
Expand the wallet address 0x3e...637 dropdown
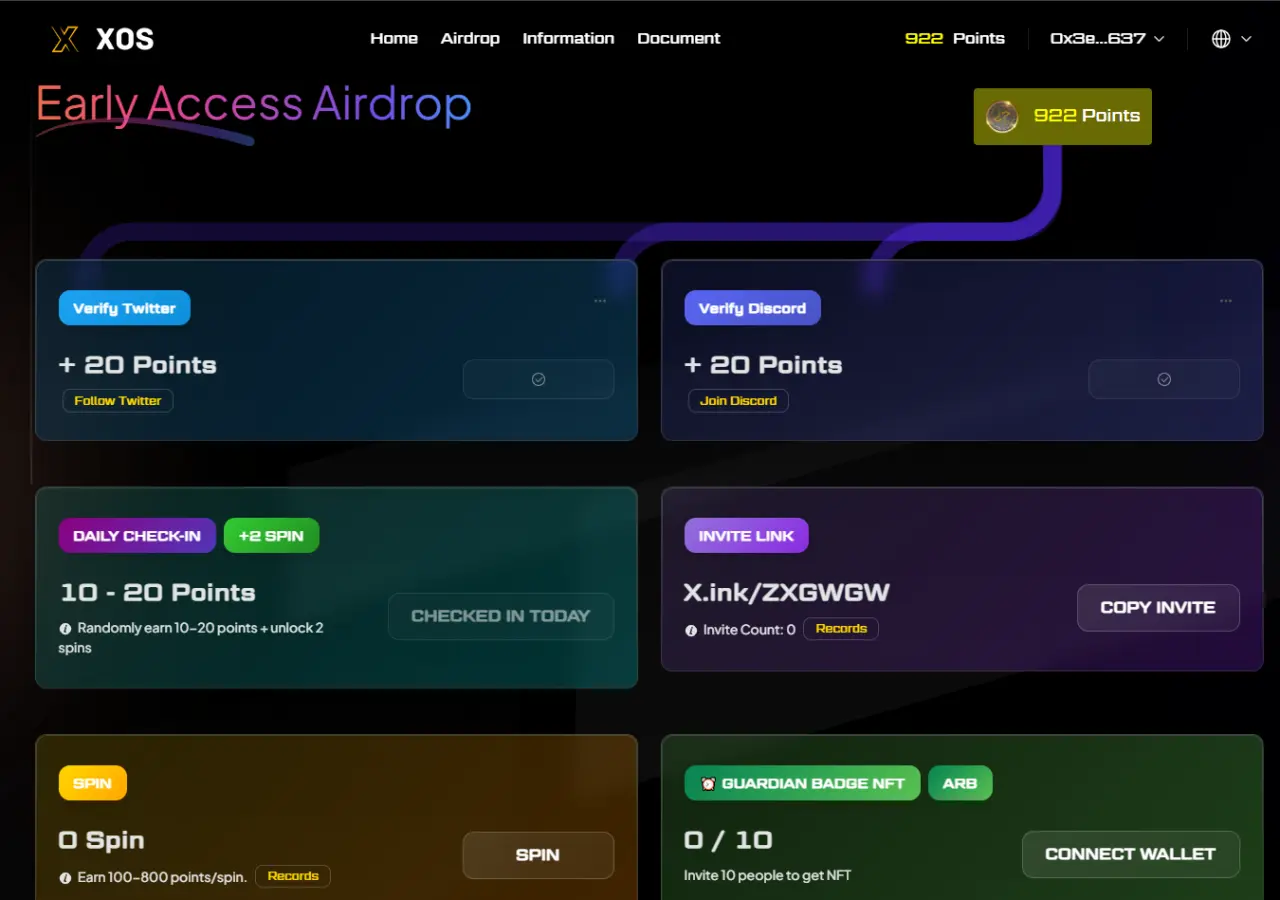click(x=1107, y=39)
